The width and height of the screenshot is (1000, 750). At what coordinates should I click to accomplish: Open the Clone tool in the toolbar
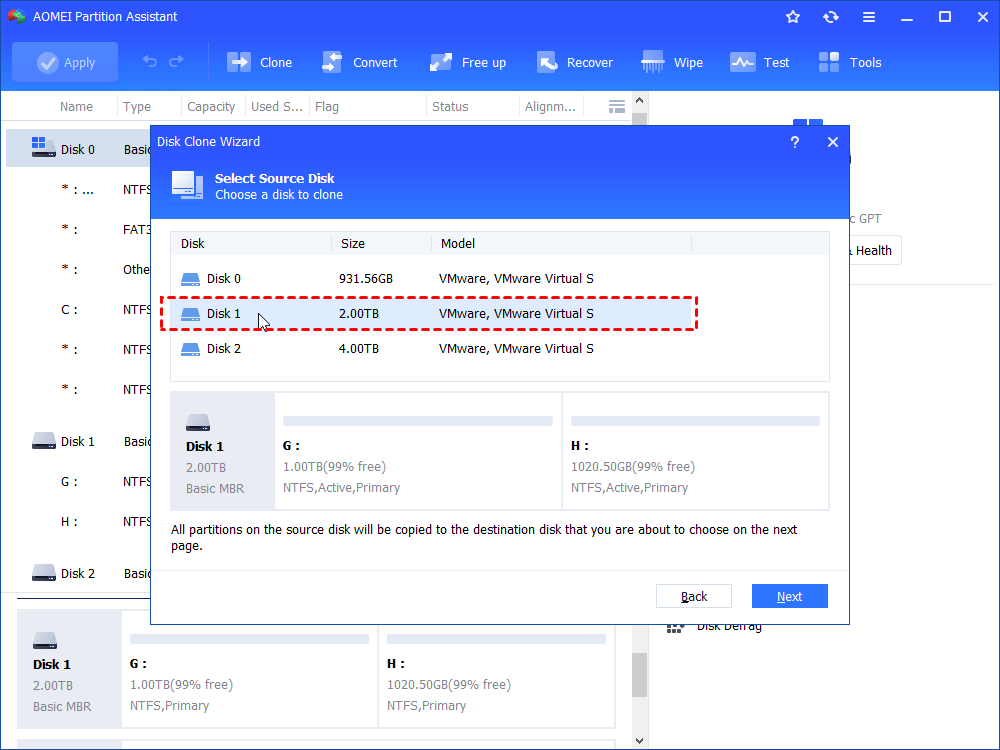(x=260, y=62)
